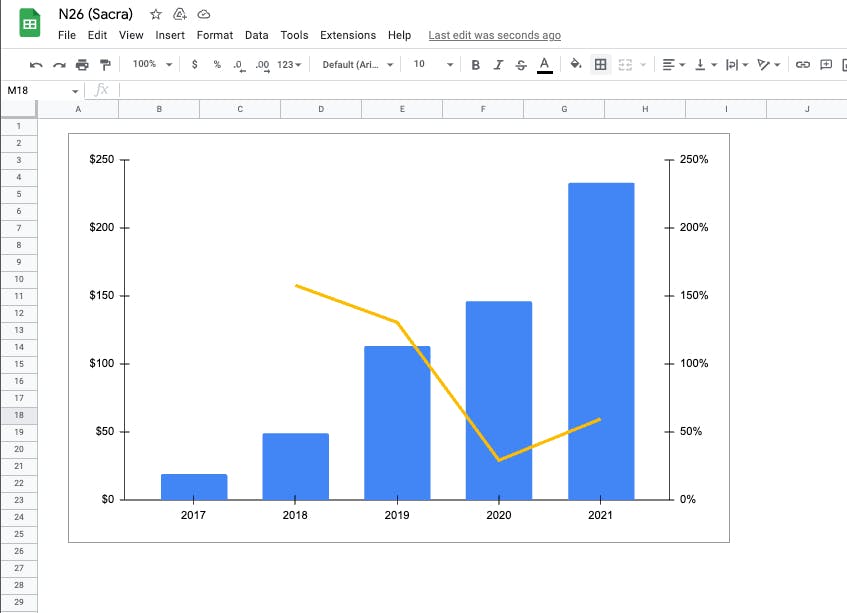Screen dimensions: 847x613
Task: Format as percent icon
Action: point(217,64)
